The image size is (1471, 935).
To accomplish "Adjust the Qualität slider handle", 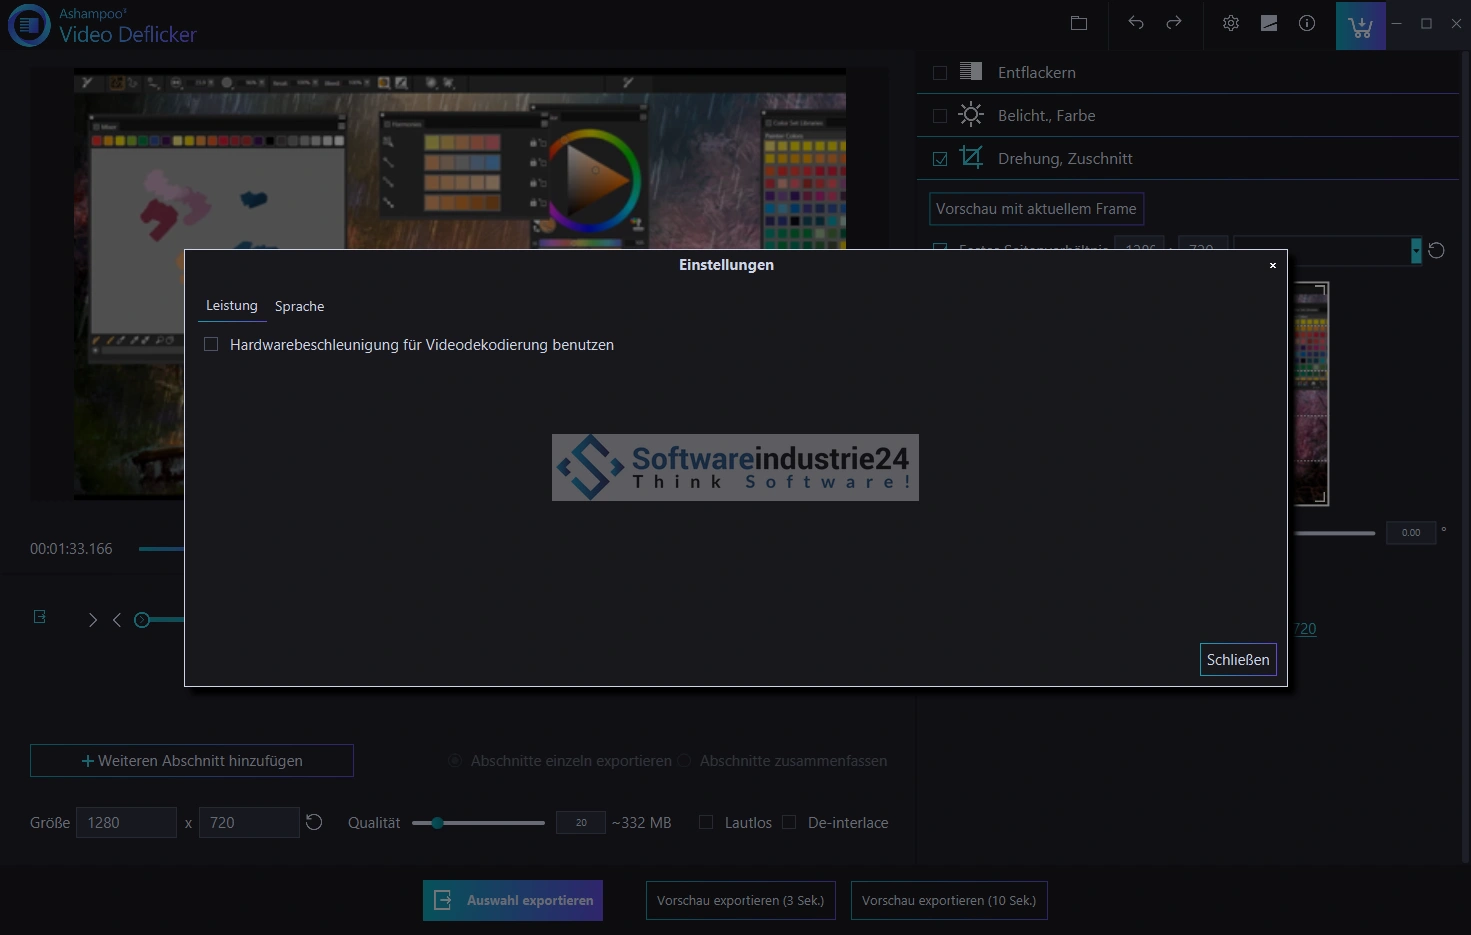I will pos(437,823).
